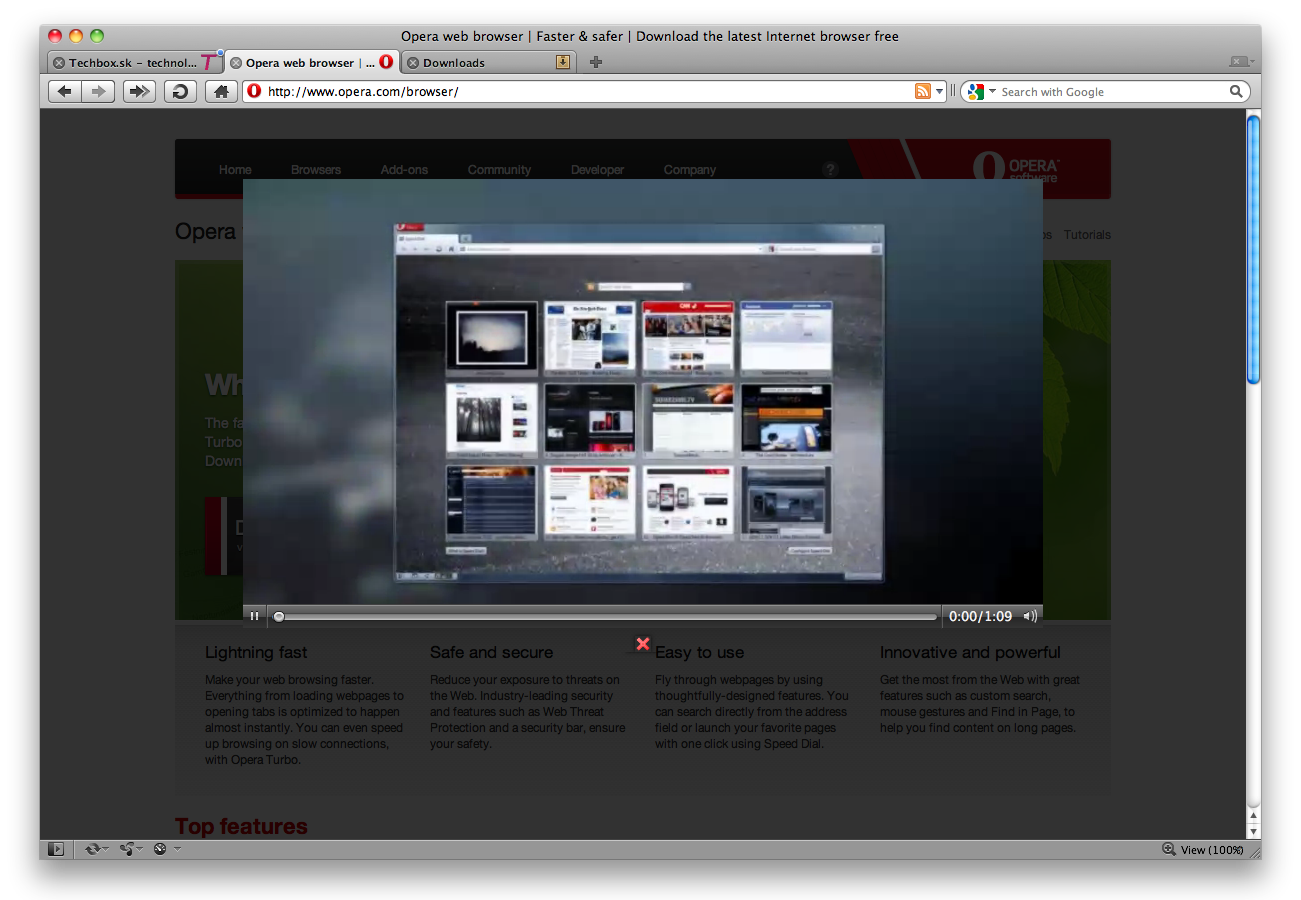Go to the Home page button
1301x900 pixels.
point(221,92)
